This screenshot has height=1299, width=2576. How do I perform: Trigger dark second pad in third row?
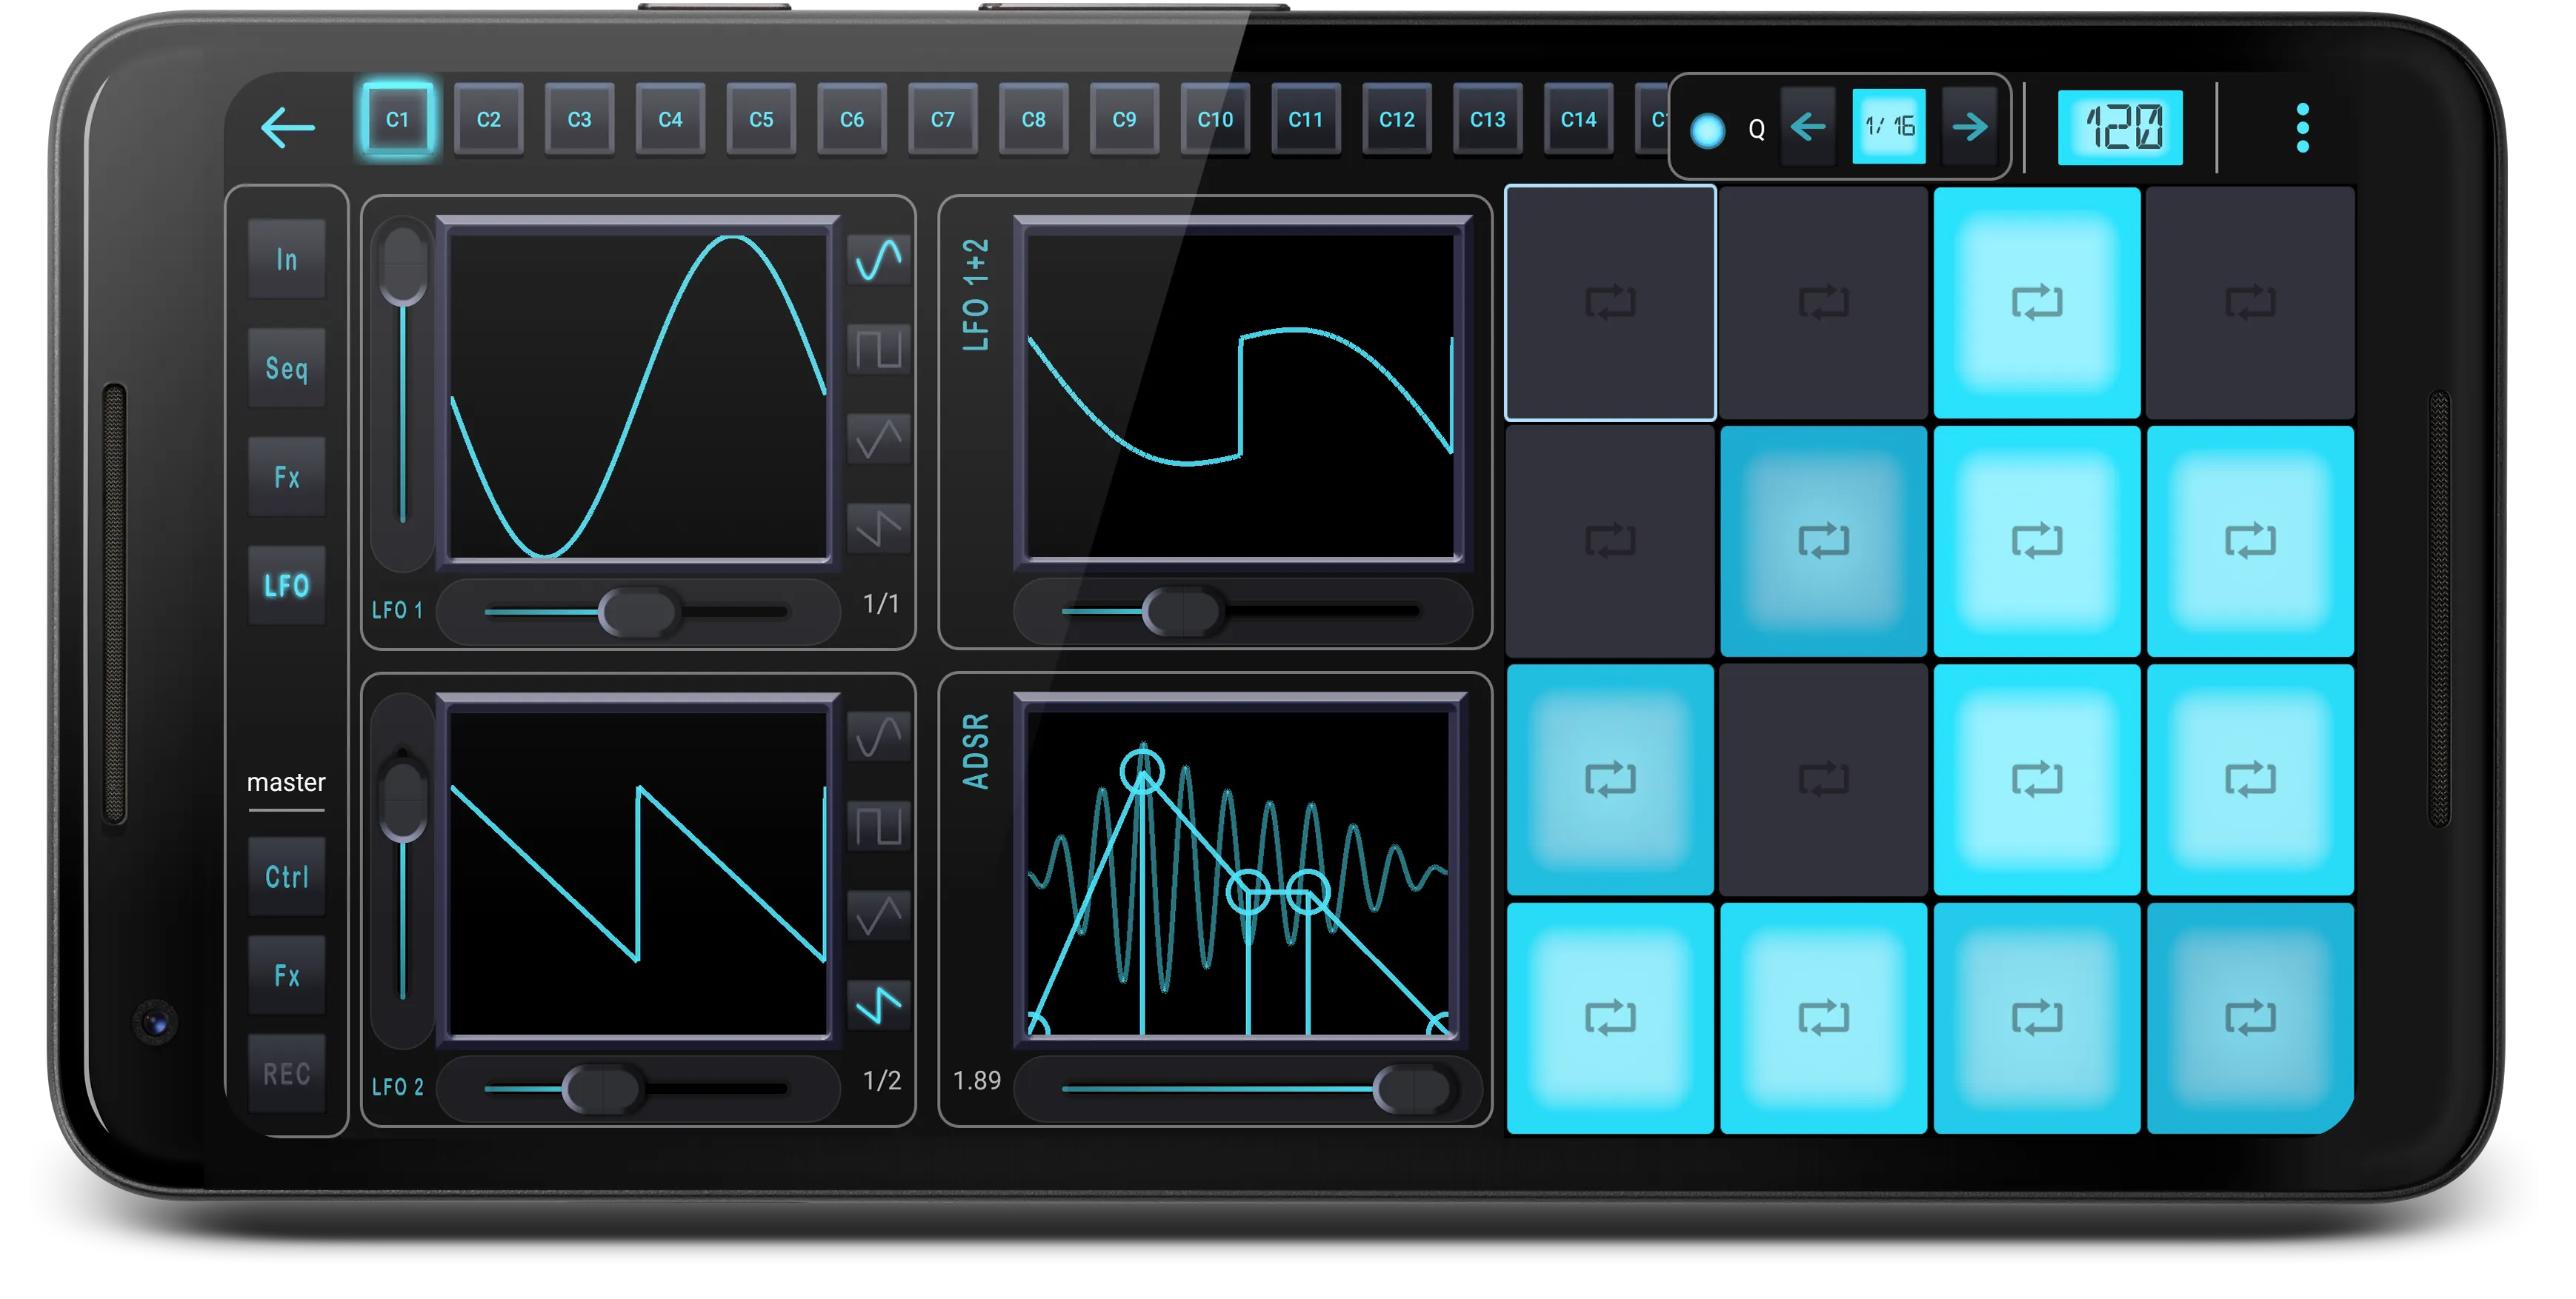1823,779
